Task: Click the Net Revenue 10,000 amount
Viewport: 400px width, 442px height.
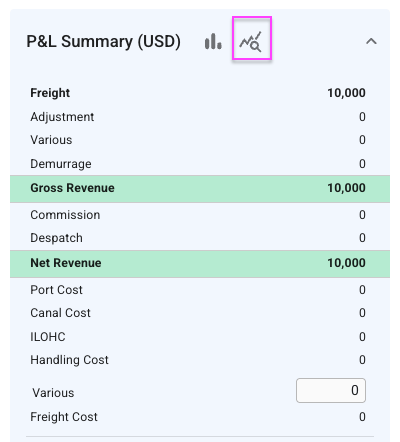Action: [x=346, y=263]
